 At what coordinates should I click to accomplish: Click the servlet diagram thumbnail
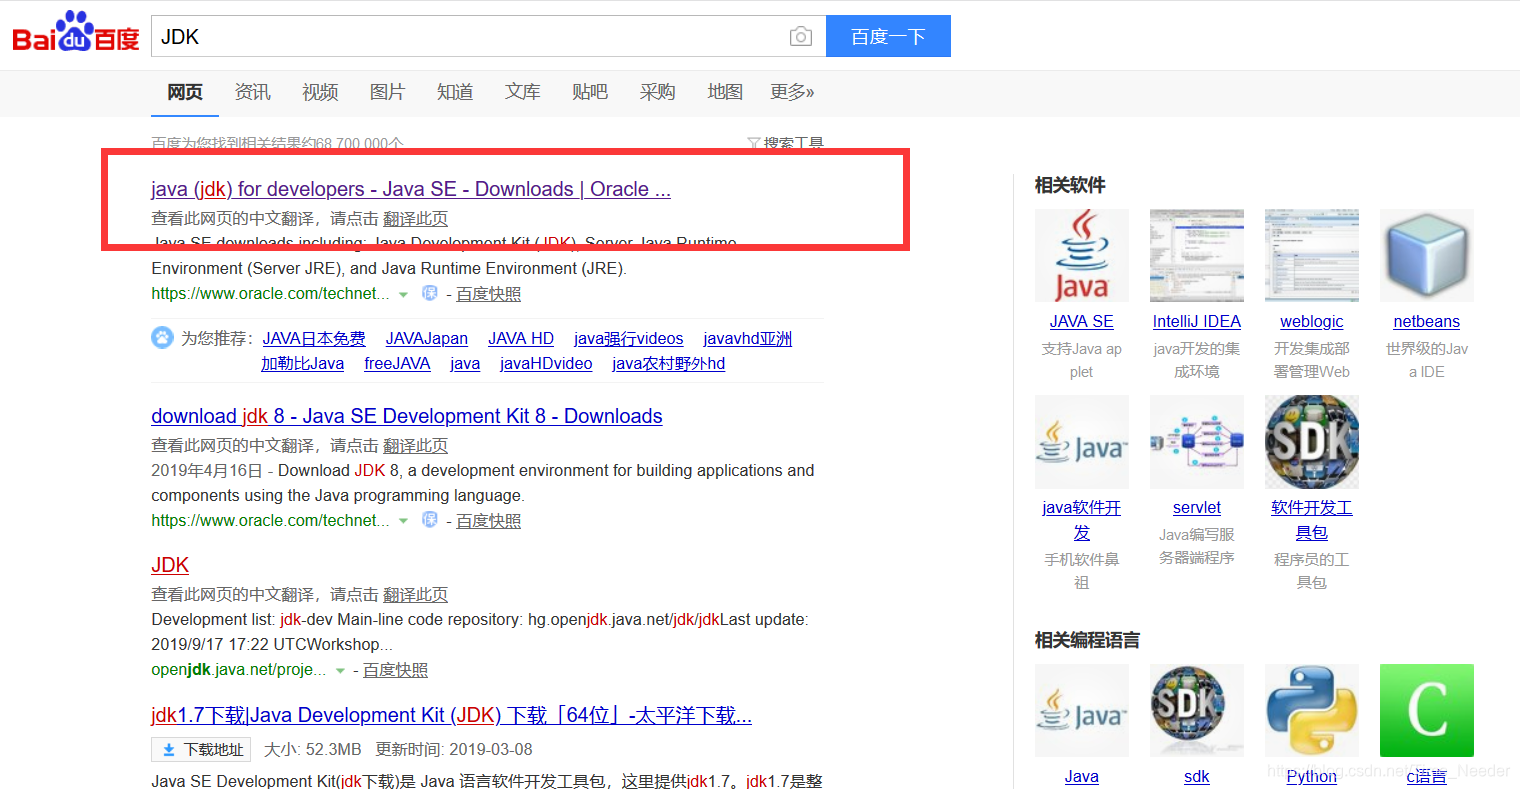pyautogui.click(x=1197, y=442)
